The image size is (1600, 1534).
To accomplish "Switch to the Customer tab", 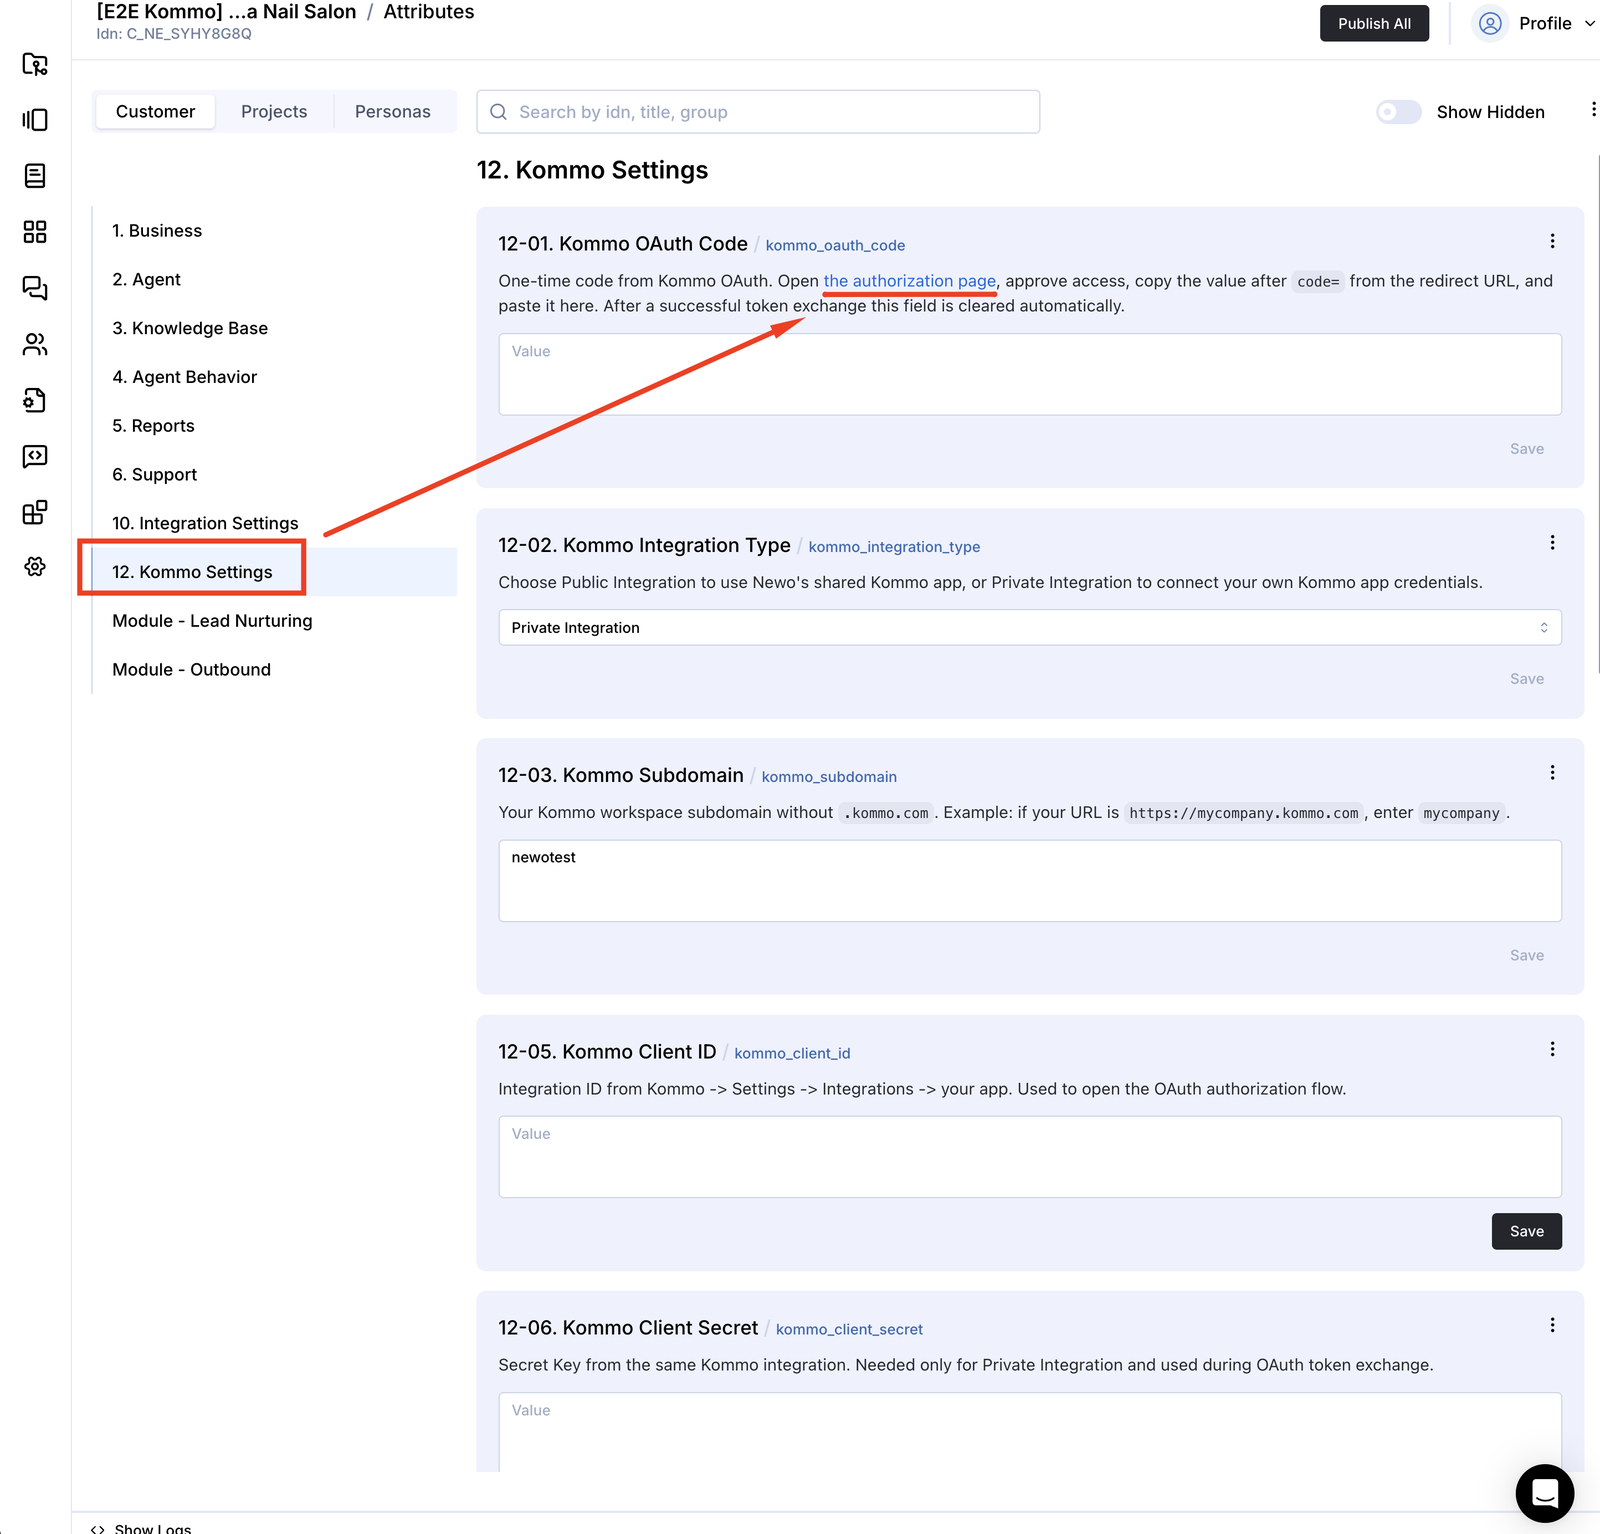I will [x=155, y=112].
